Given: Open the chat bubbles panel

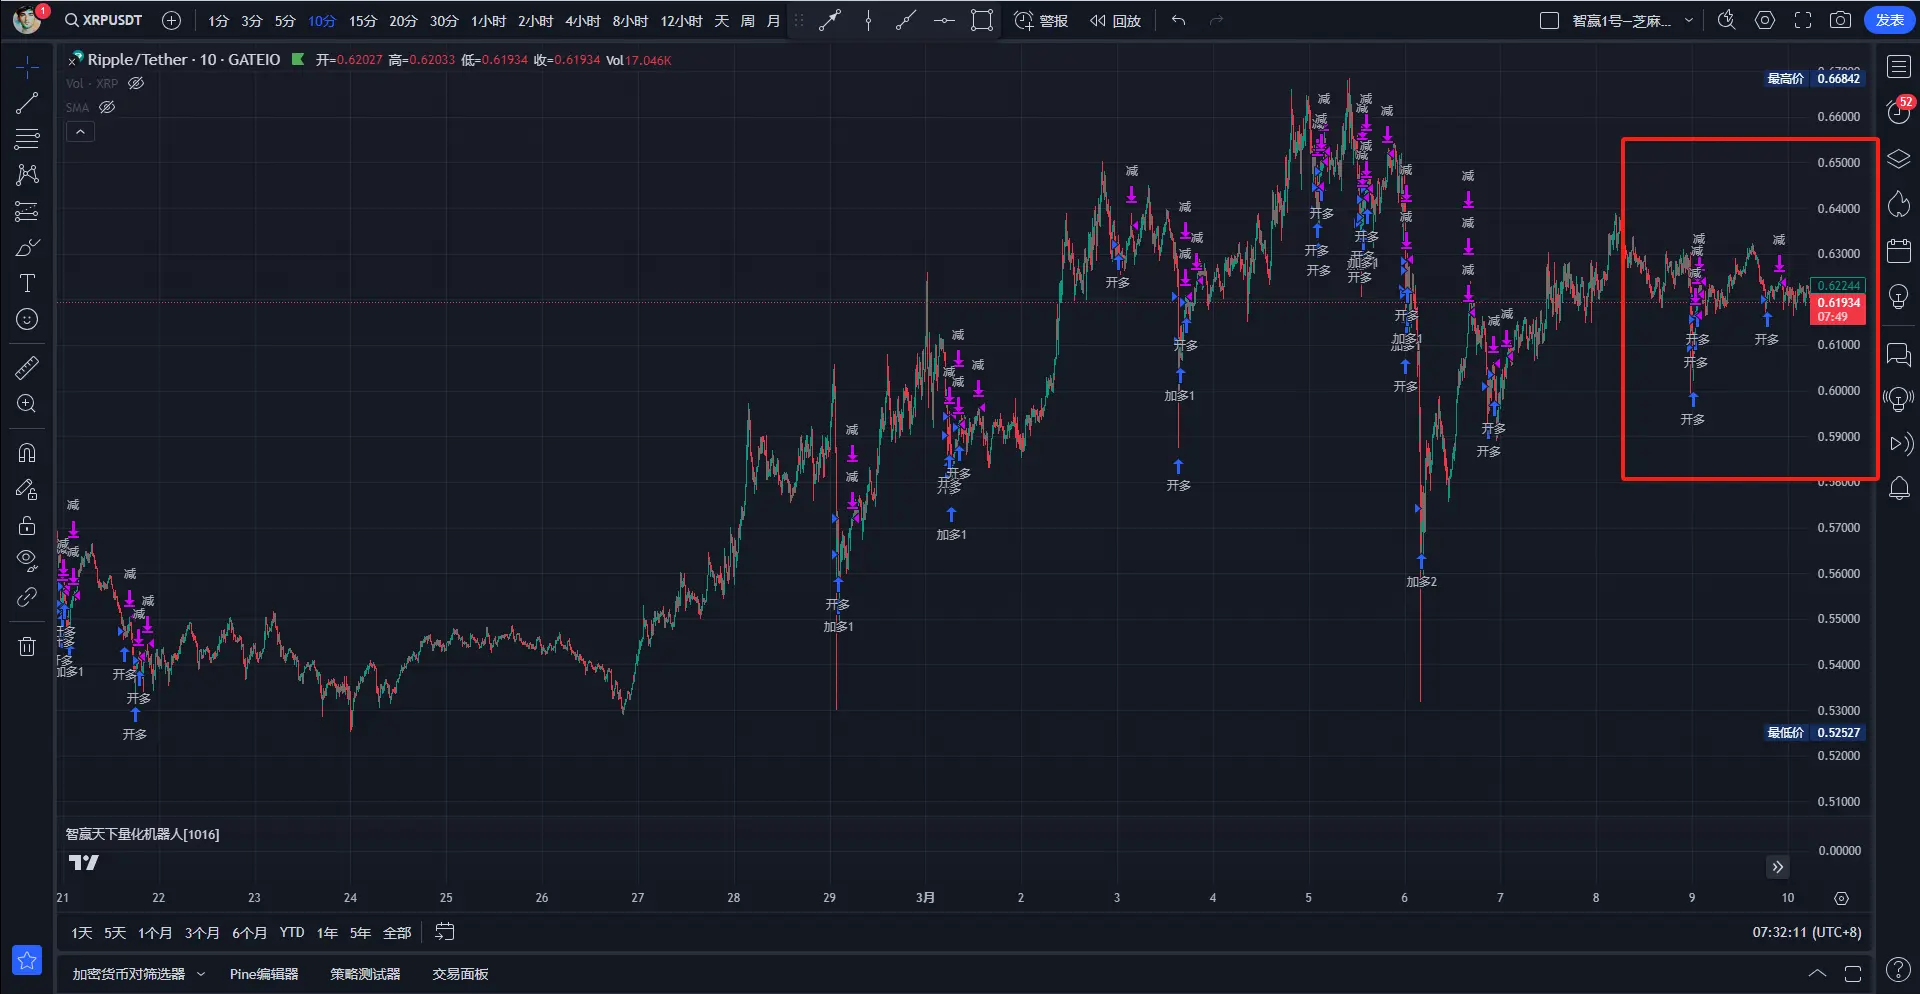Looking at the screenshot, I should 1898,354.
